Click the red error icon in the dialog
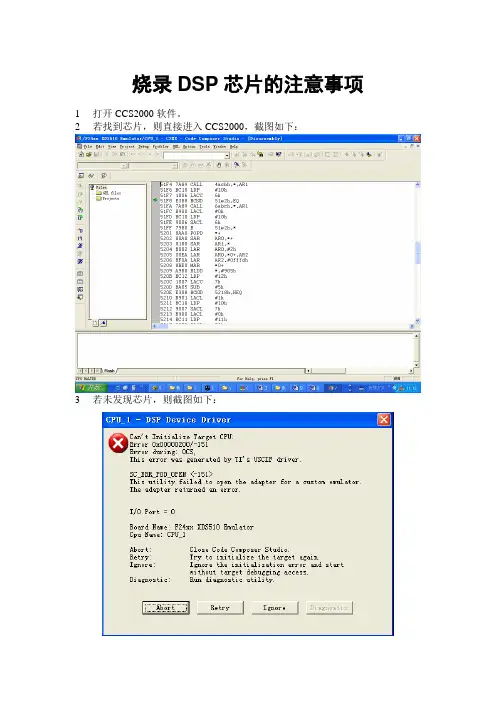The width and height of the screenshot is (496, 702). (118, 443)
